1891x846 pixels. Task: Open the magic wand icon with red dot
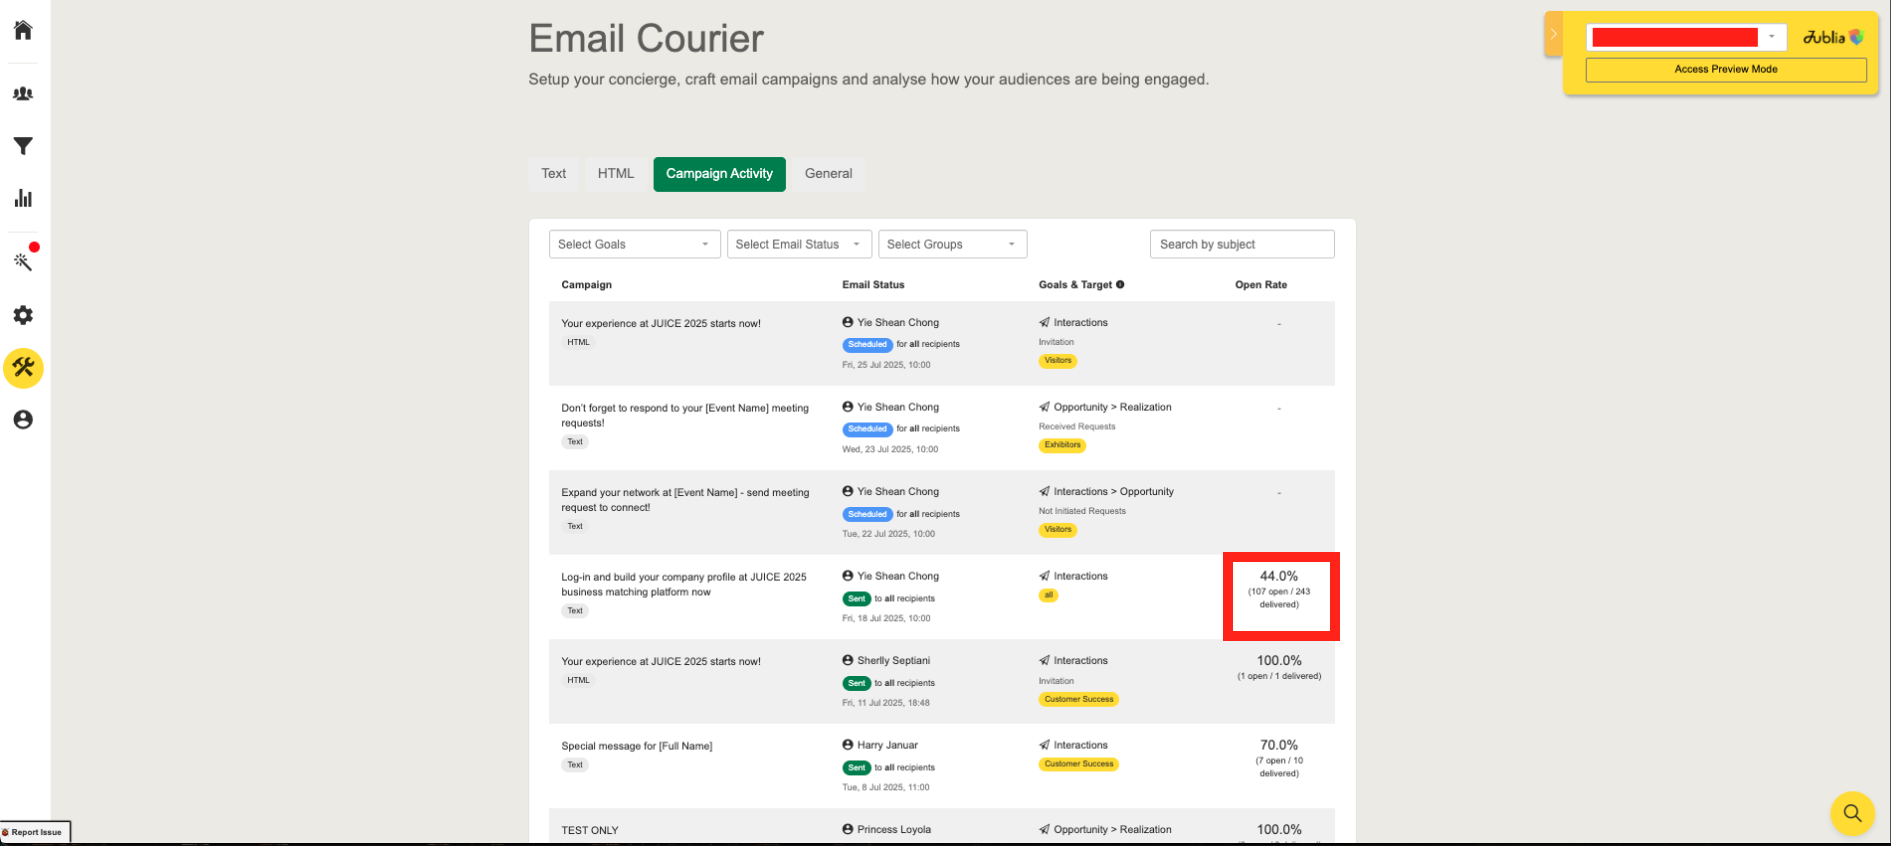click(23, 261)
